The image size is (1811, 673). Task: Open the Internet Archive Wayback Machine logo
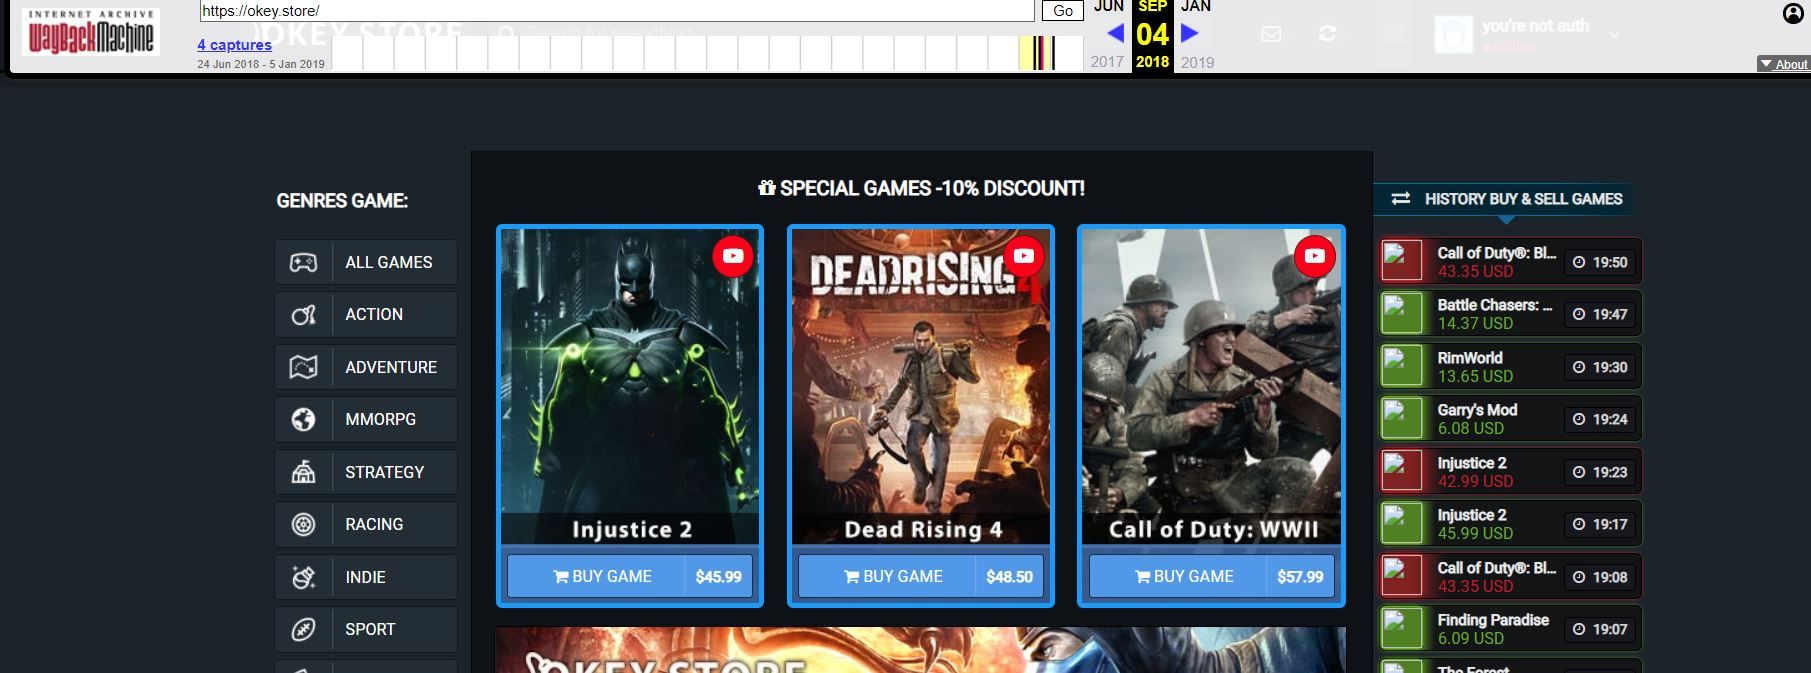(90, 32)
